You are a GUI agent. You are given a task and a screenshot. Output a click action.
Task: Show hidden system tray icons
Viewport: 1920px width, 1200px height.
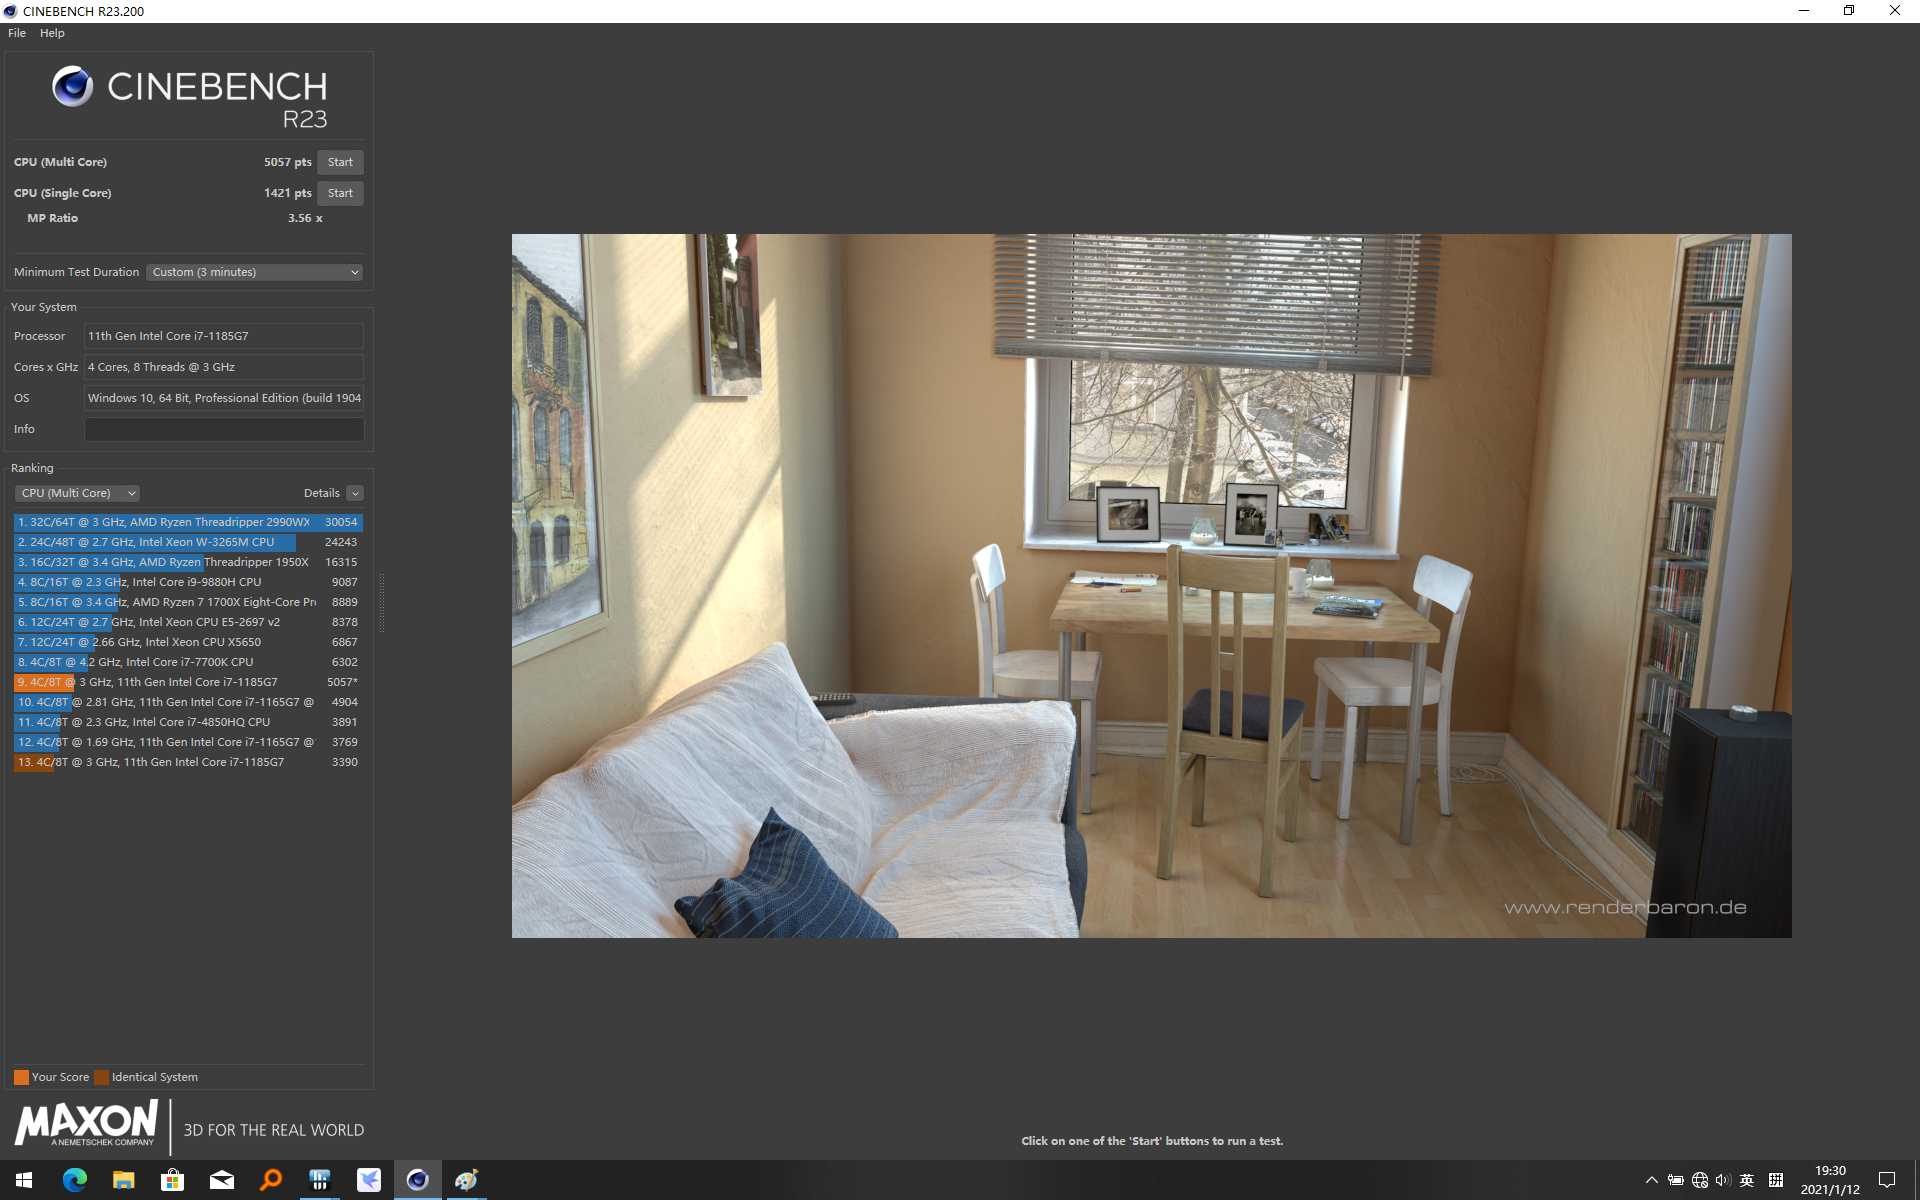click(x=1651, y=1180)
